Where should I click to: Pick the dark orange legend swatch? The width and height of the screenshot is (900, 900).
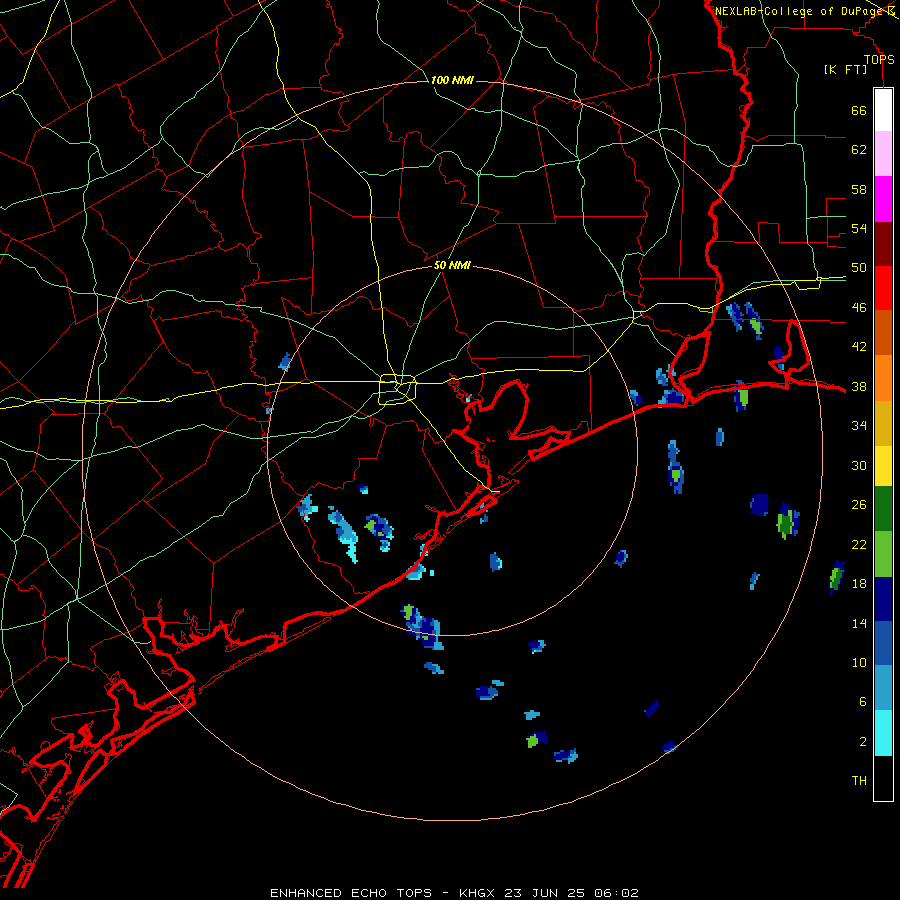coord(883,332)
